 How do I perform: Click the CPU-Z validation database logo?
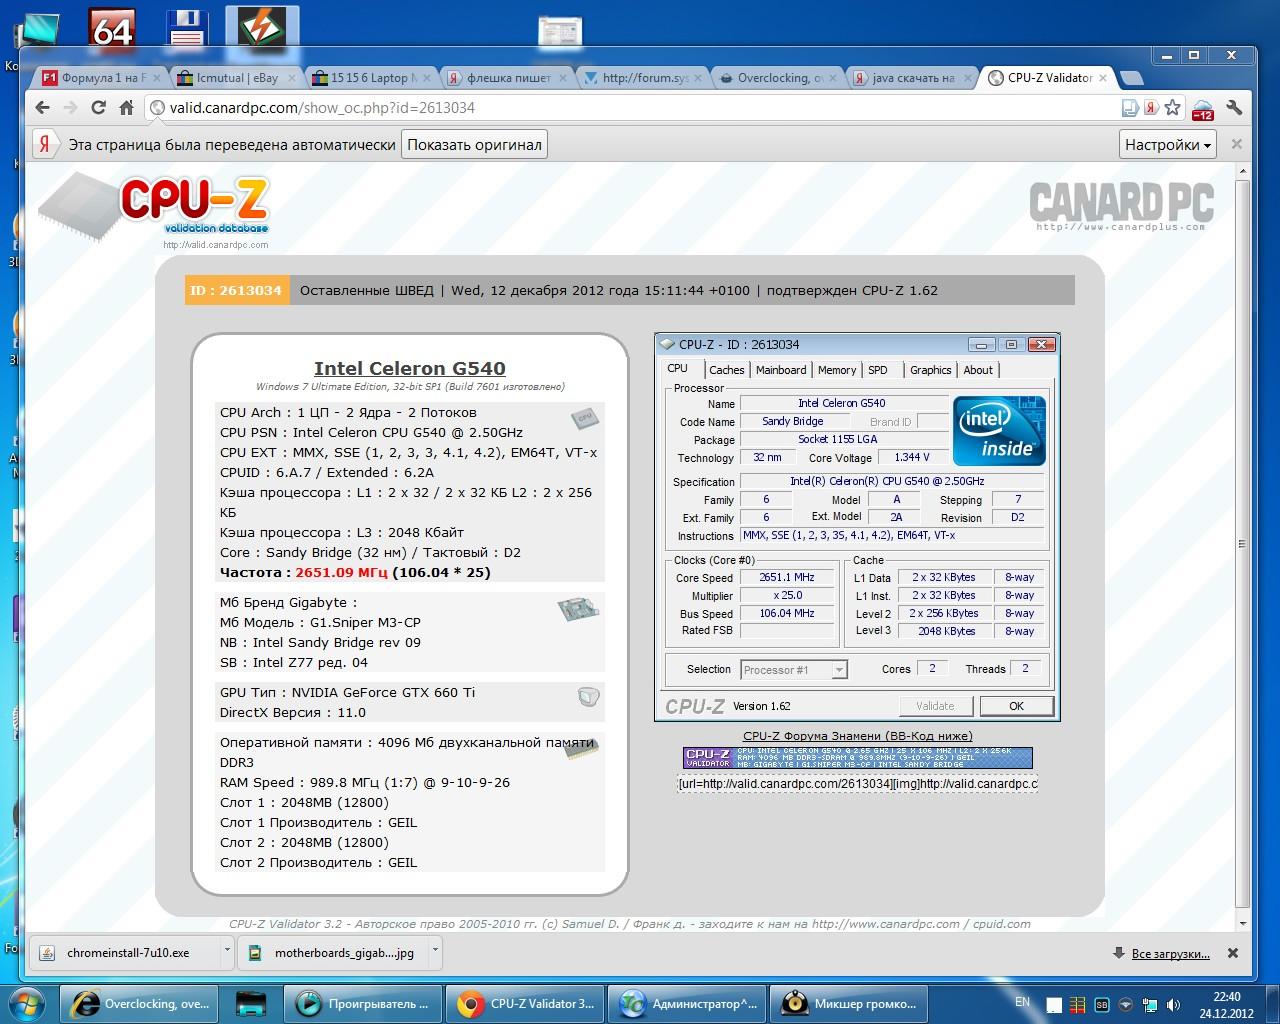[x=155, y=210]
